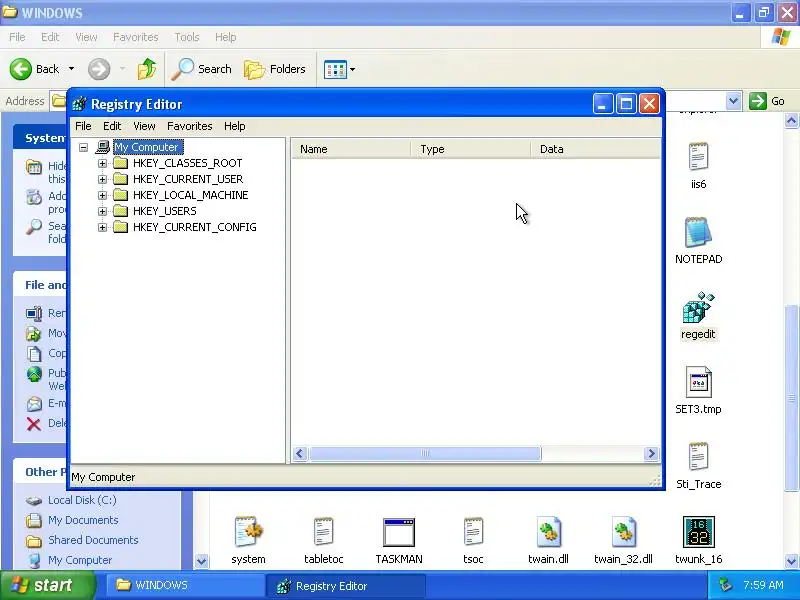Click the Go button beside address bar

click(x=767, y=101)
